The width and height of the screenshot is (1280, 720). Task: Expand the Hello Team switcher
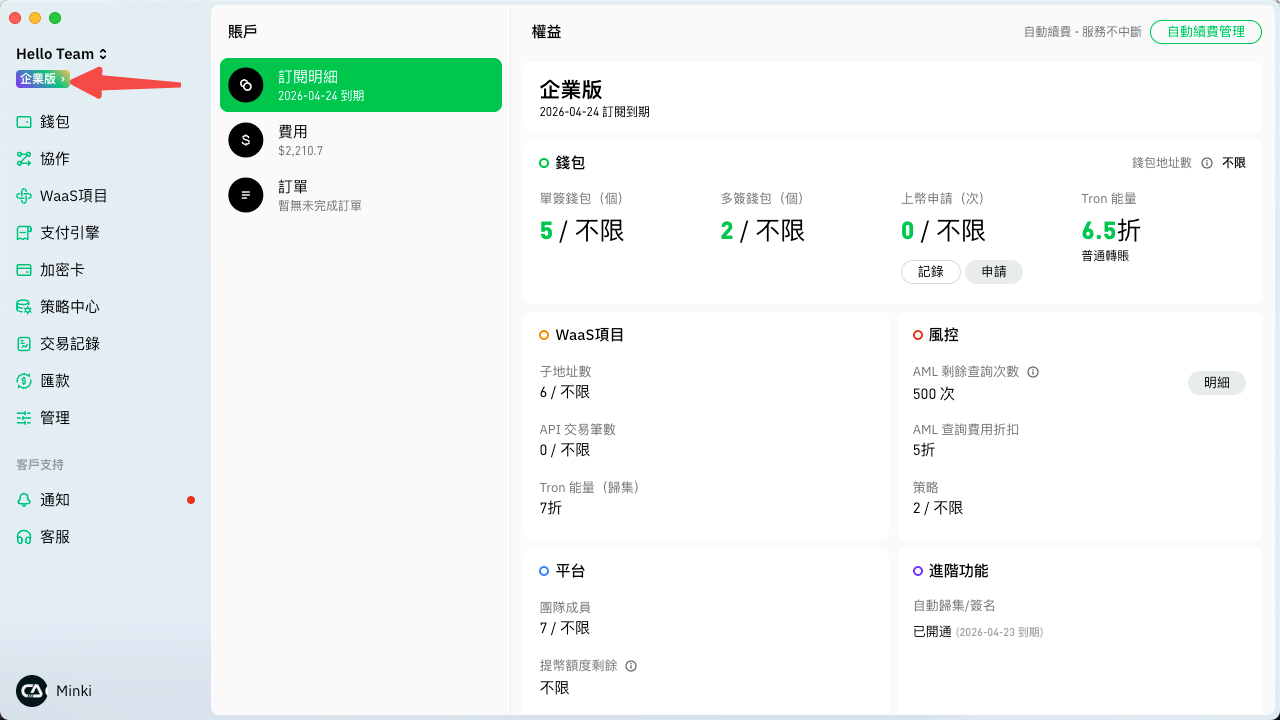click(62, 54)
